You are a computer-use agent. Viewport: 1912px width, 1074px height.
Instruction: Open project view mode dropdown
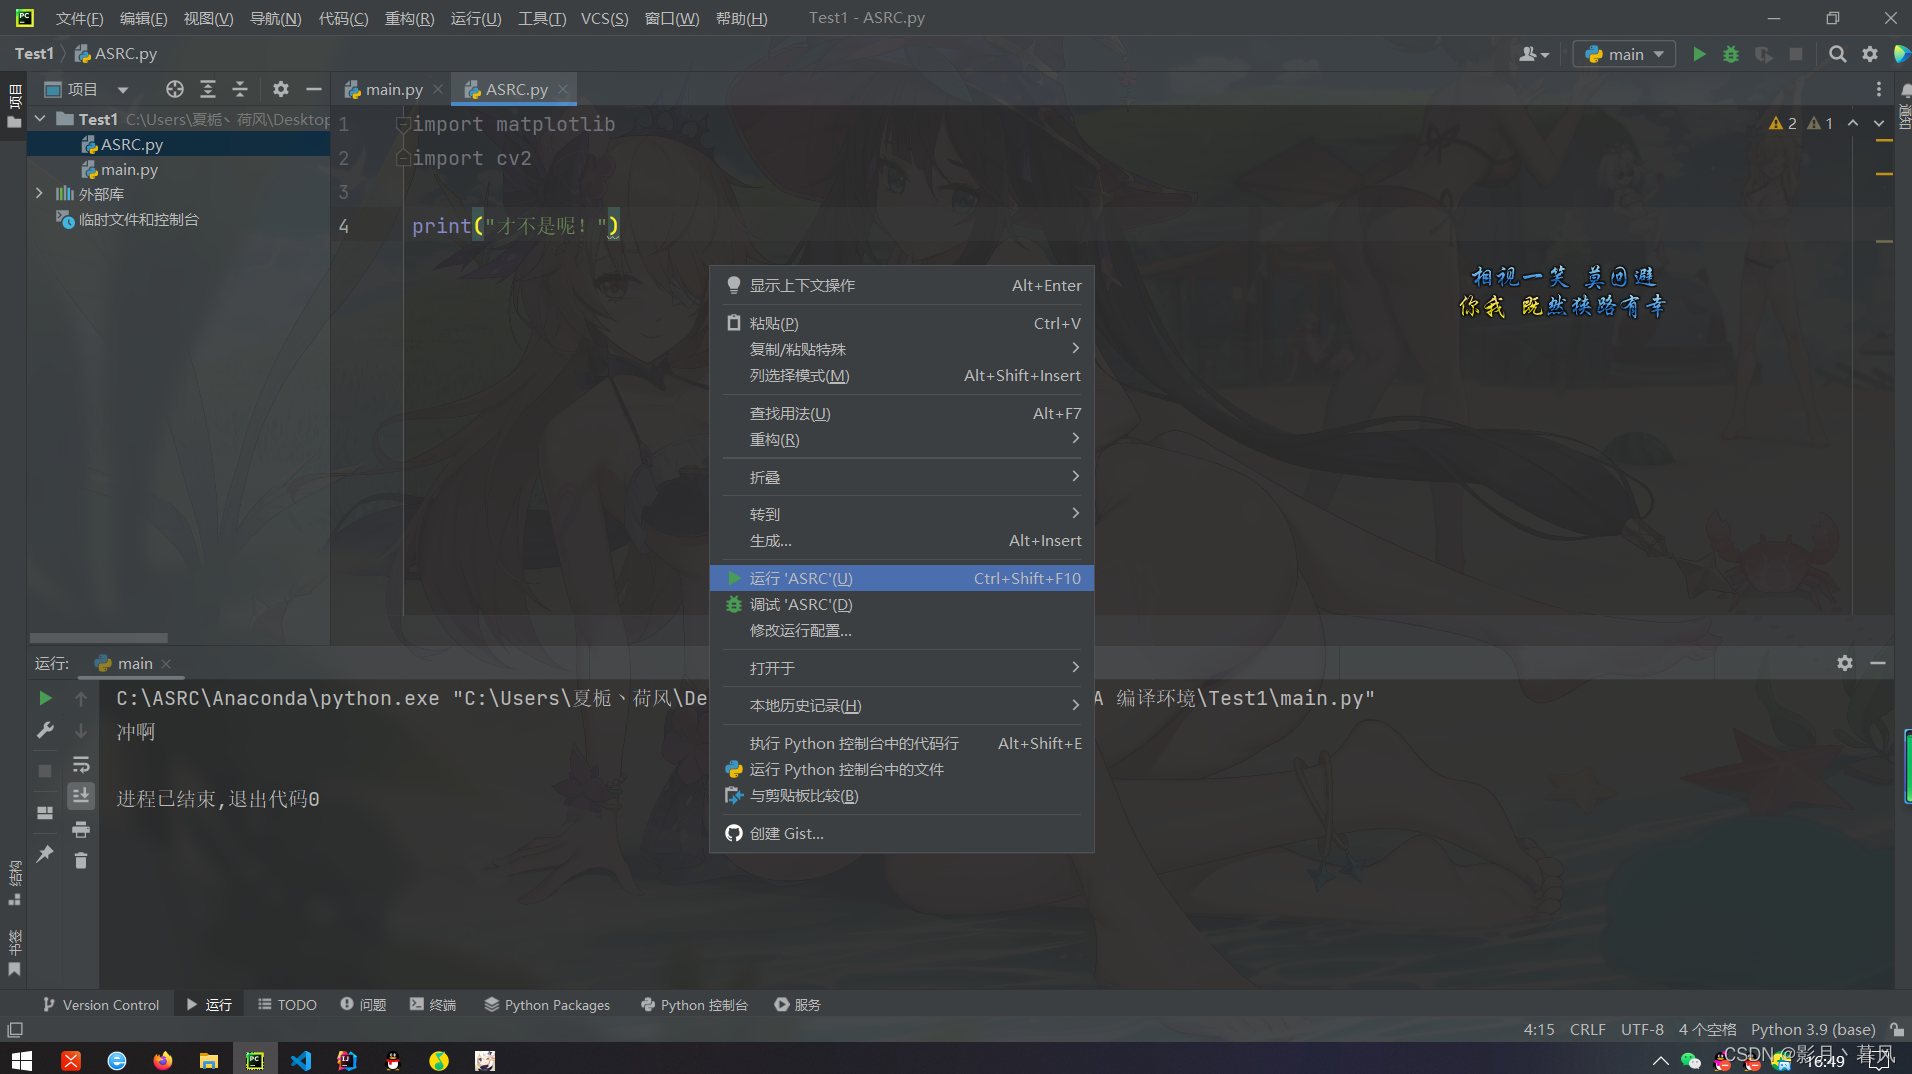coord(122,89)
